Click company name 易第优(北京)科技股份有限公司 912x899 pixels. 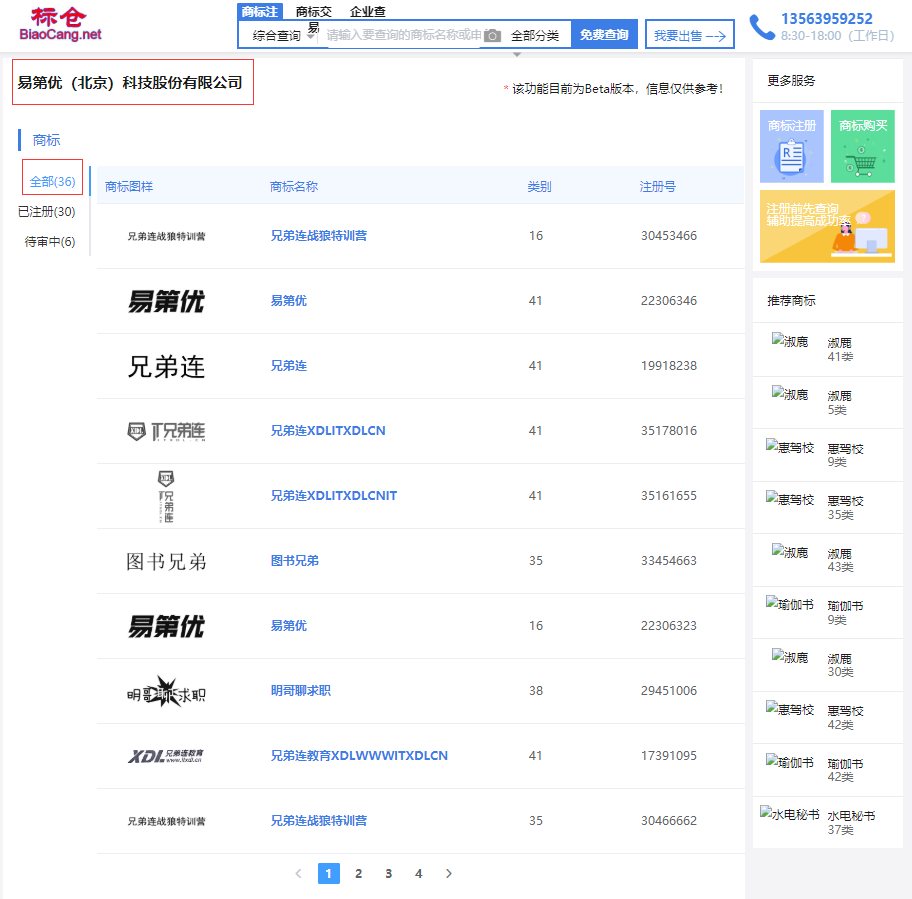[x=130, y=83]
